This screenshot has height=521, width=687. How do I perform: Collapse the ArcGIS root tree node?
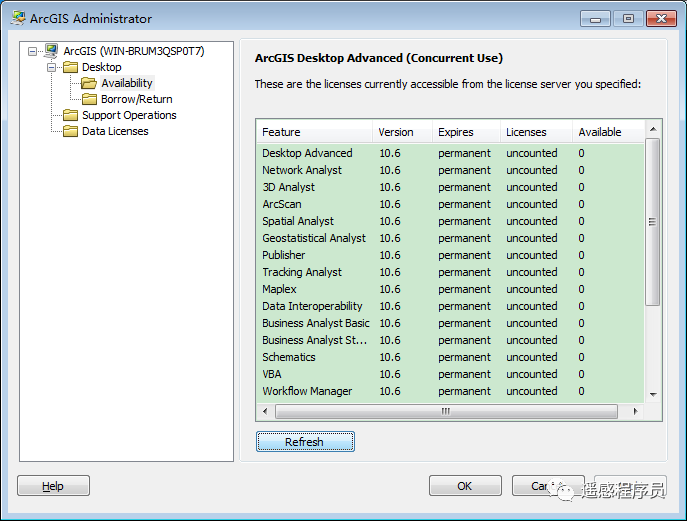coord(32,51)
